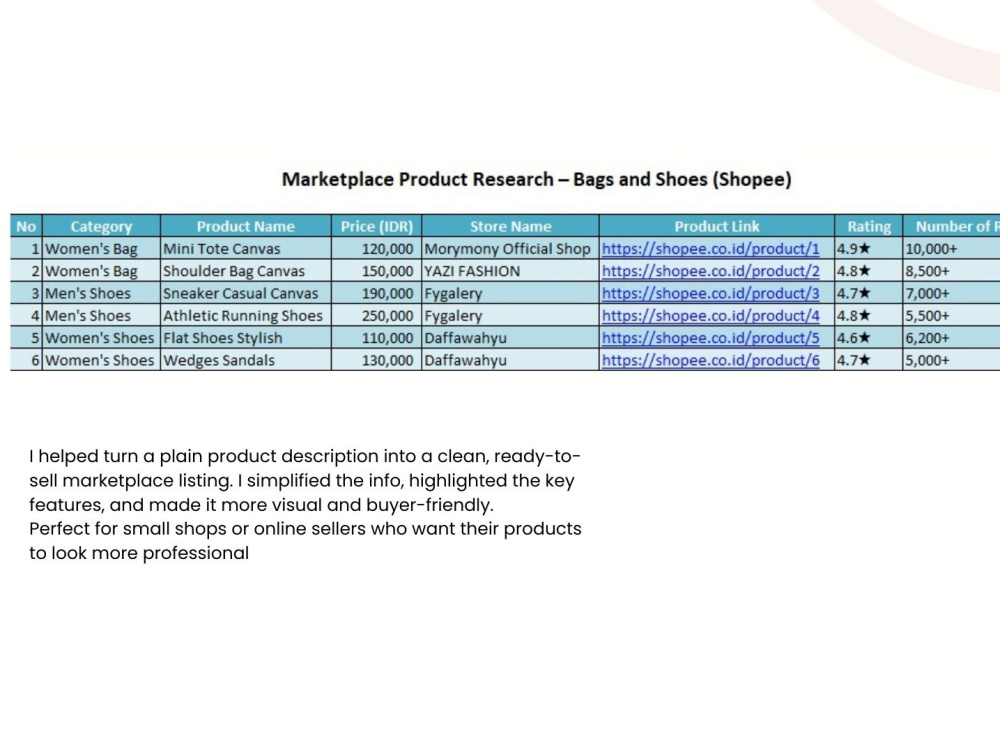Viewport: 1000px width, 750px height.
Task: Open the shopee.co.id/product/4 link
Action: coord(710,316)
